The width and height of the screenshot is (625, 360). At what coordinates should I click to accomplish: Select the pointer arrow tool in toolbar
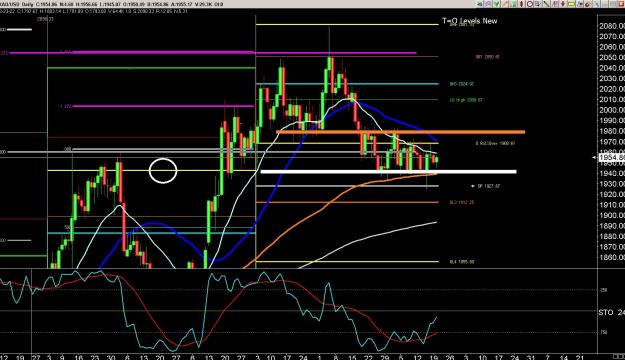[480, 4]
